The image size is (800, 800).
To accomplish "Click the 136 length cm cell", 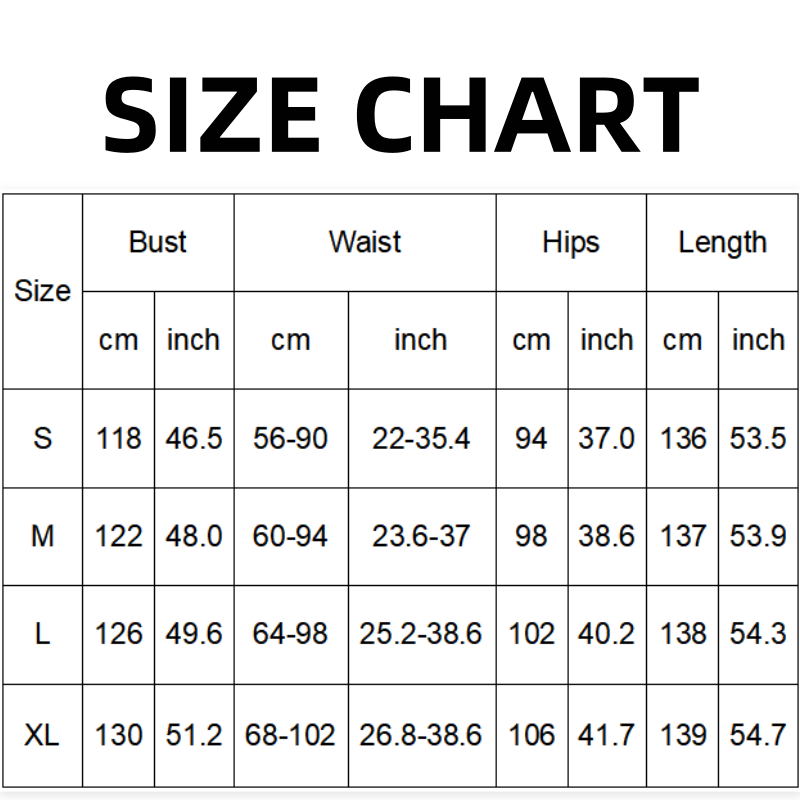I will tap(683, 438).
